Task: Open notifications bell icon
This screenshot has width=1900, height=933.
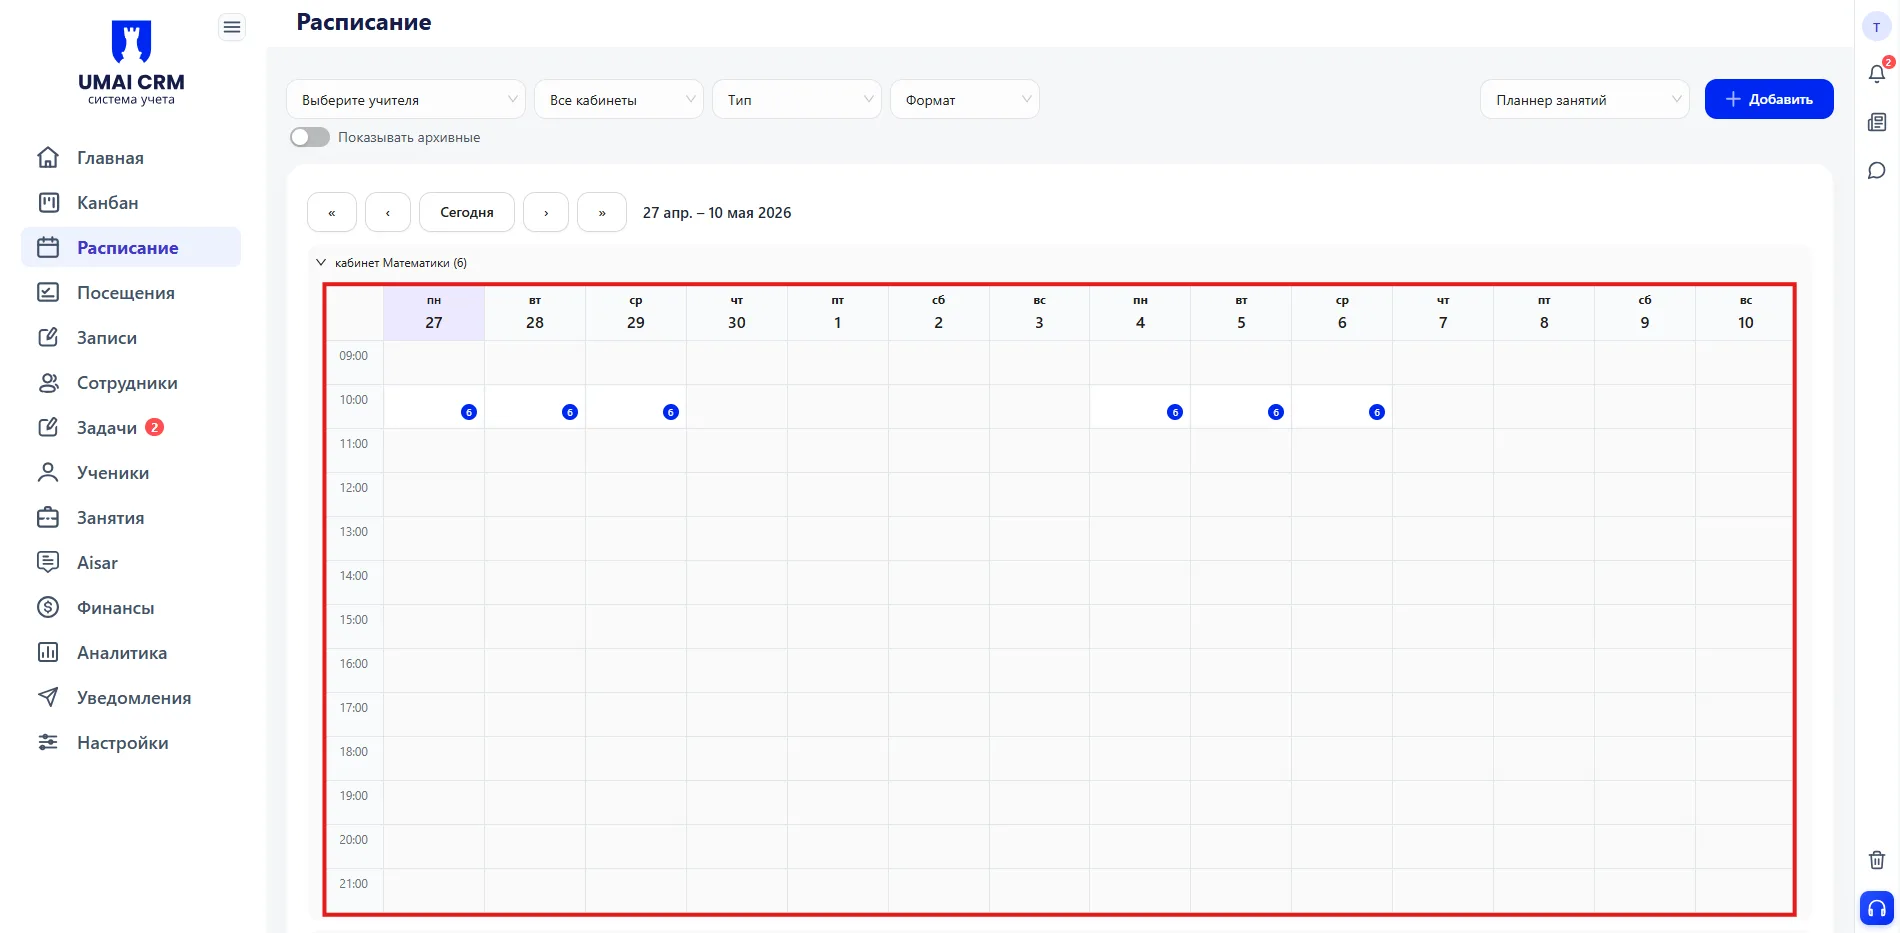Action: pos(1877,73)
